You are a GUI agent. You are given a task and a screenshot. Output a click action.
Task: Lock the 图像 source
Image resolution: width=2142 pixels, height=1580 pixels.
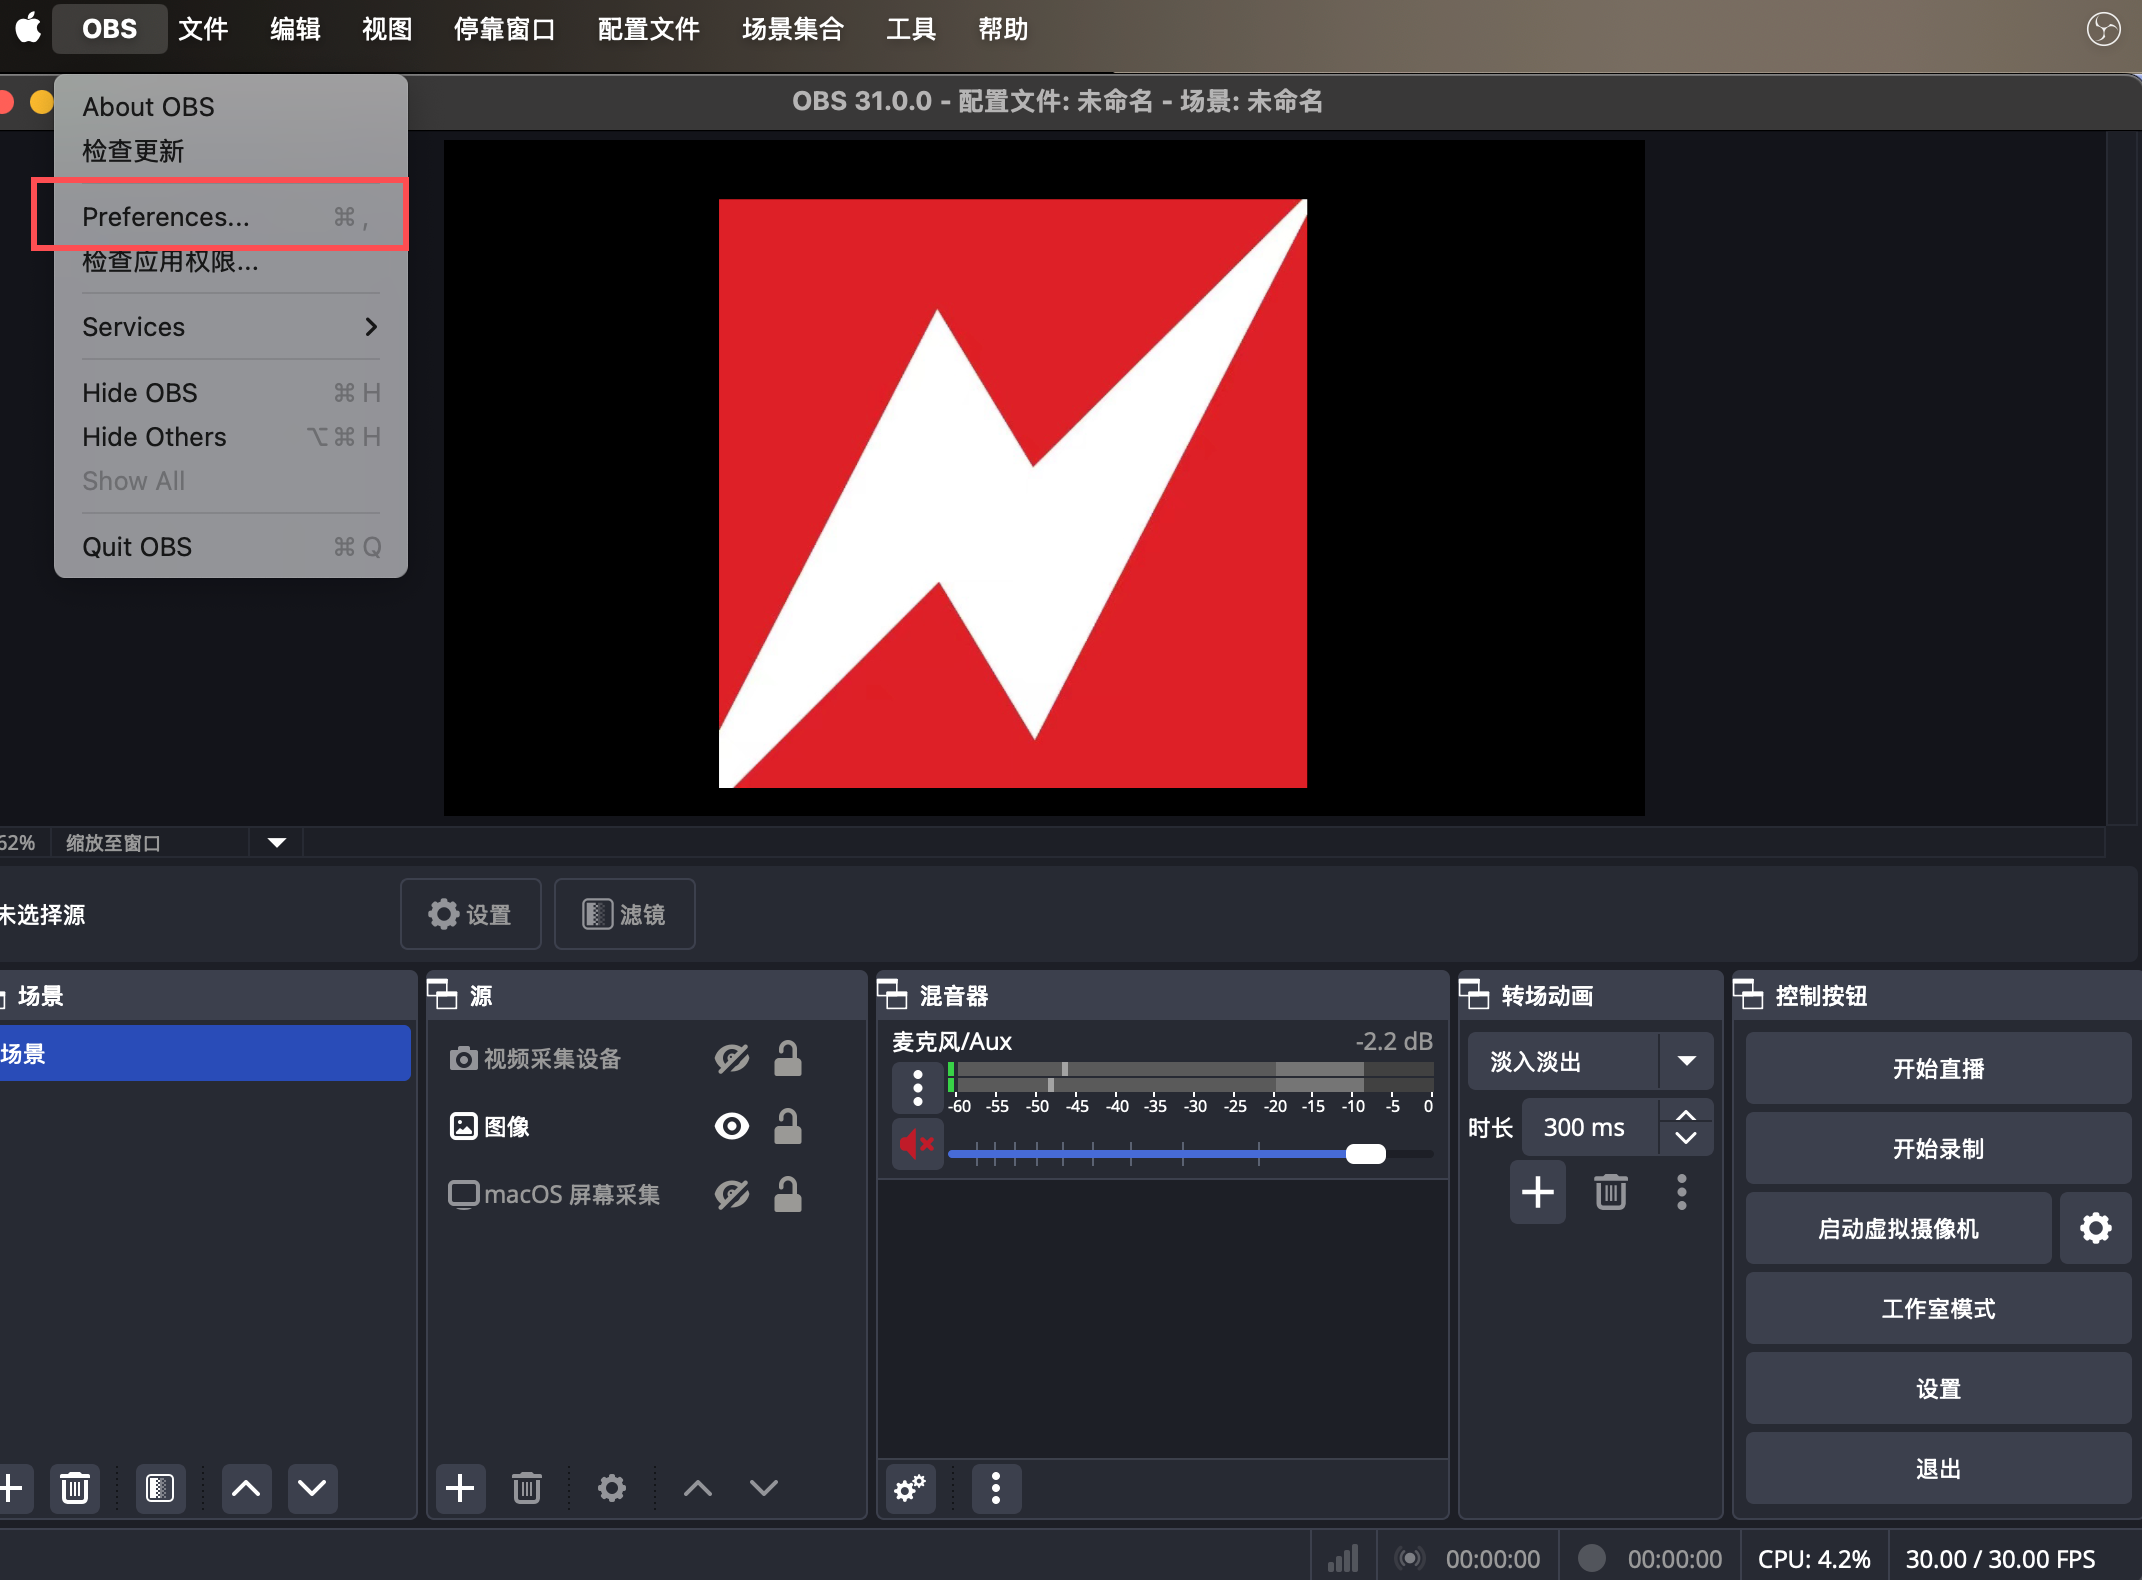(x=788, y=1126)
